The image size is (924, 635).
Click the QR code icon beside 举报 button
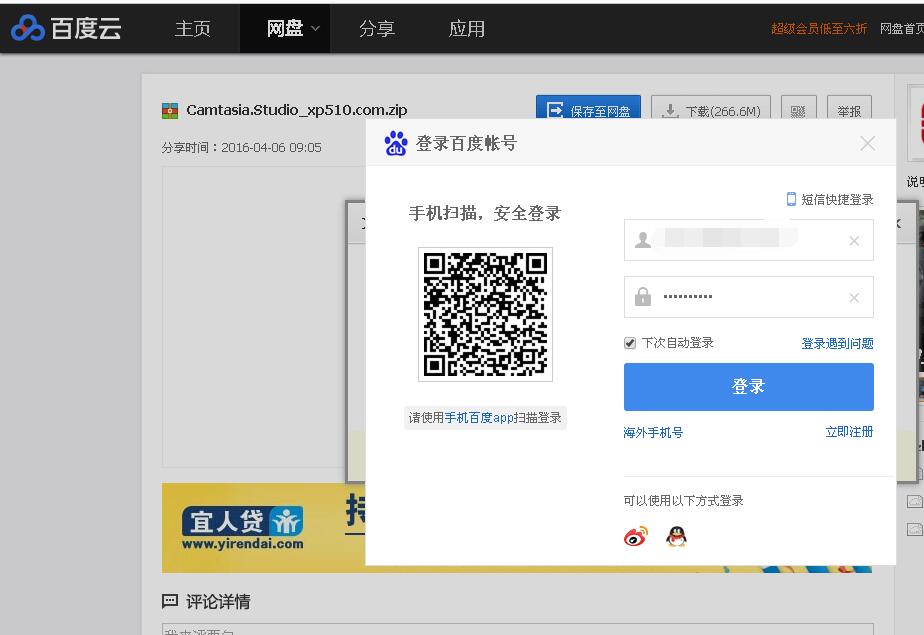click(798, 110)
